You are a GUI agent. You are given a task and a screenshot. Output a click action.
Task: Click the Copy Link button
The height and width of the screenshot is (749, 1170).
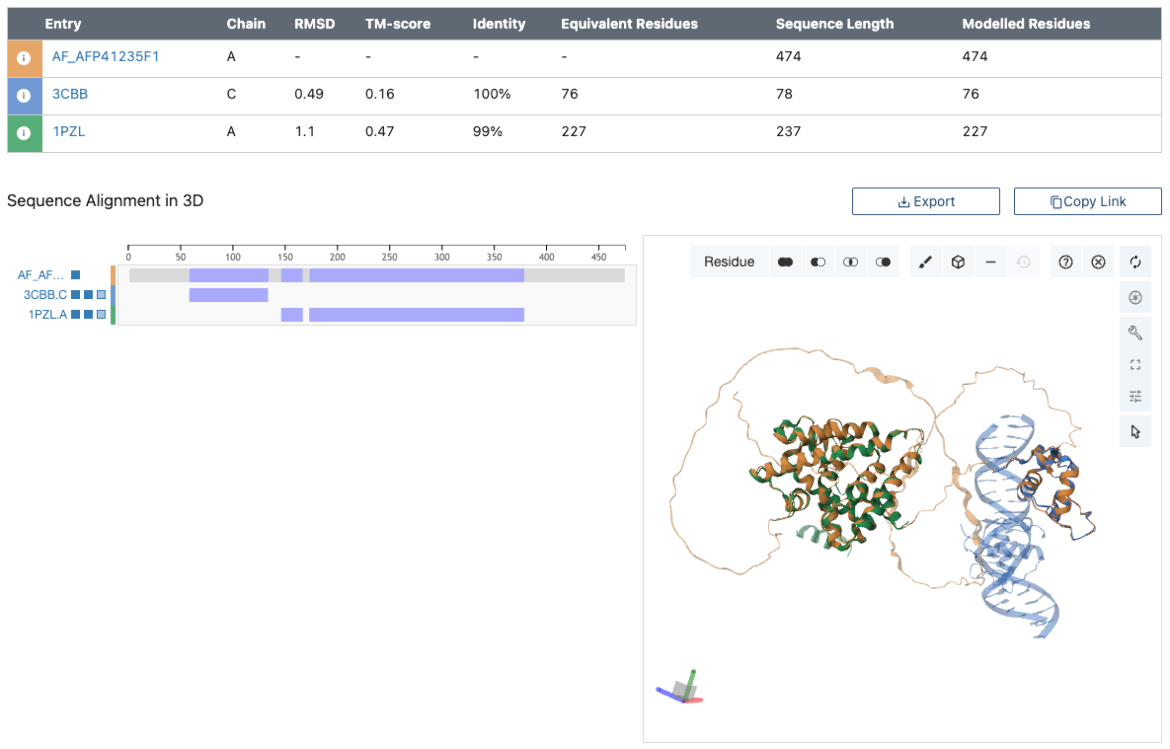pyautogui.click(x=1087, y=201)
